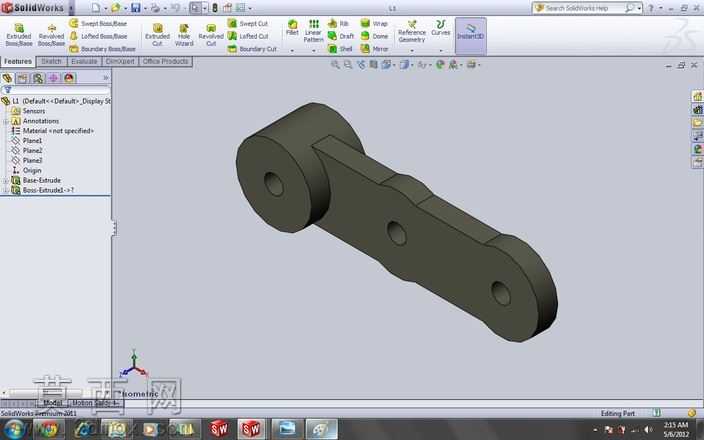Select the Linear Pattern tool

coord(313,31)
